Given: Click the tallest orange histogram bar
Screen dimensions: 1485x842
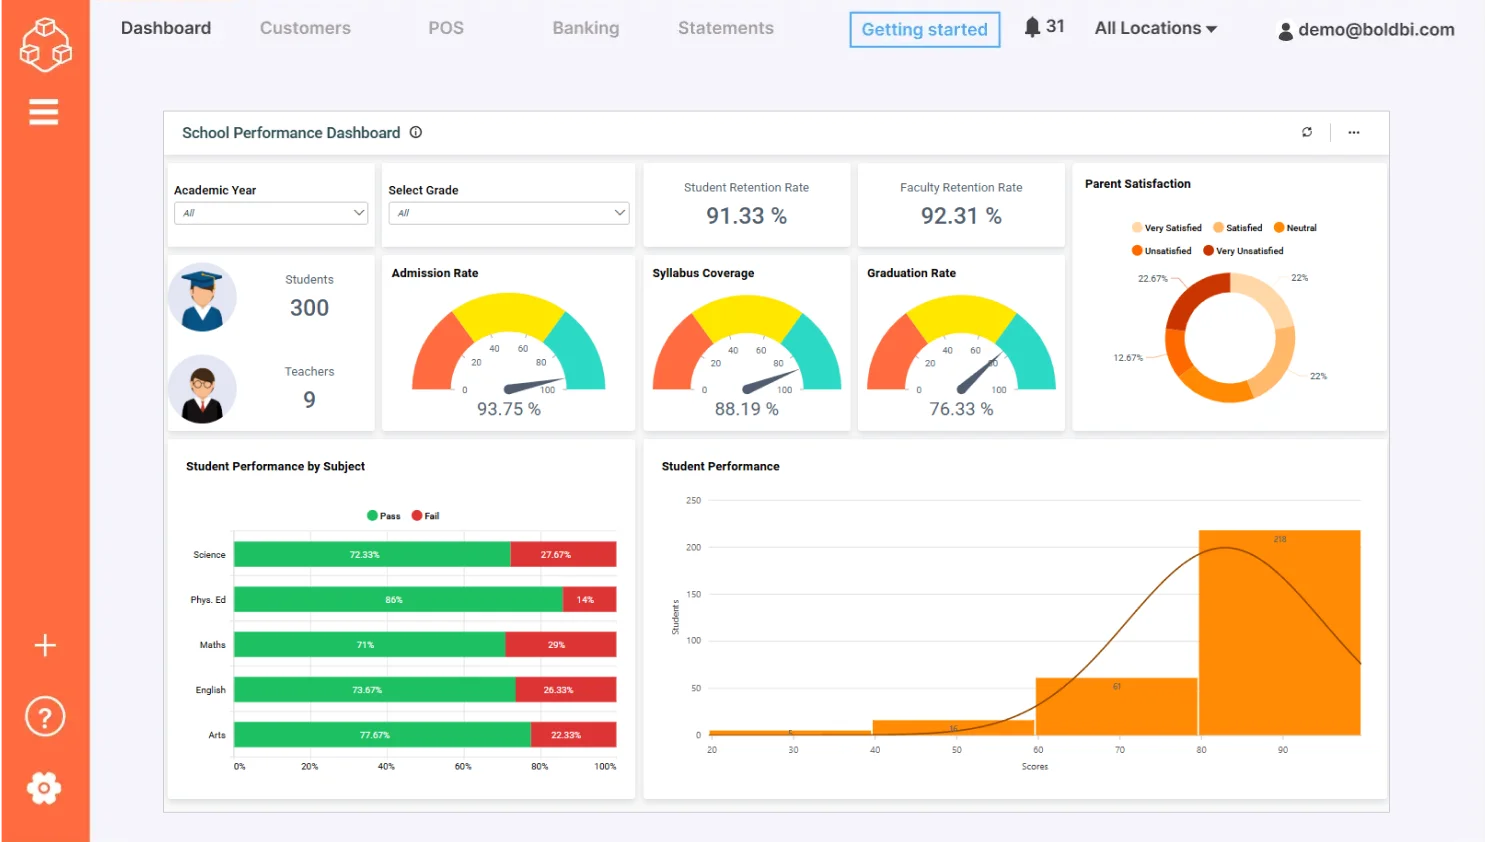Looking at the screenshot, I should point(1280,630).
